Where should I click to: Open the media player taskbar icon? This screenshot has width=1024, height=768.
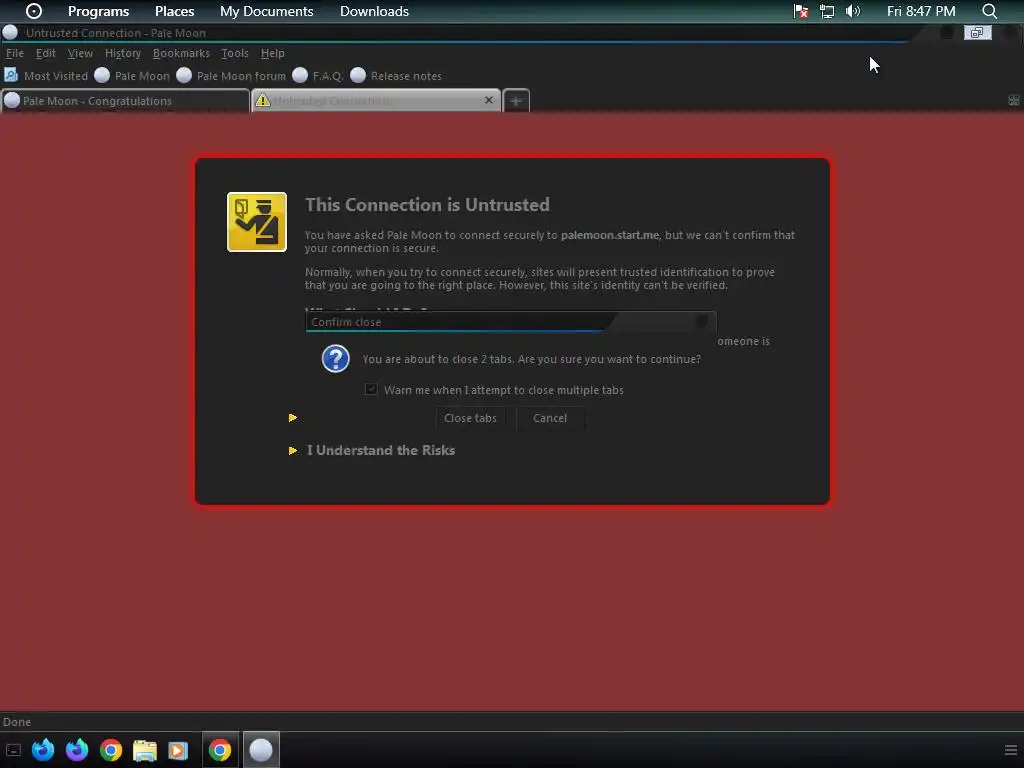click(178, 750)
